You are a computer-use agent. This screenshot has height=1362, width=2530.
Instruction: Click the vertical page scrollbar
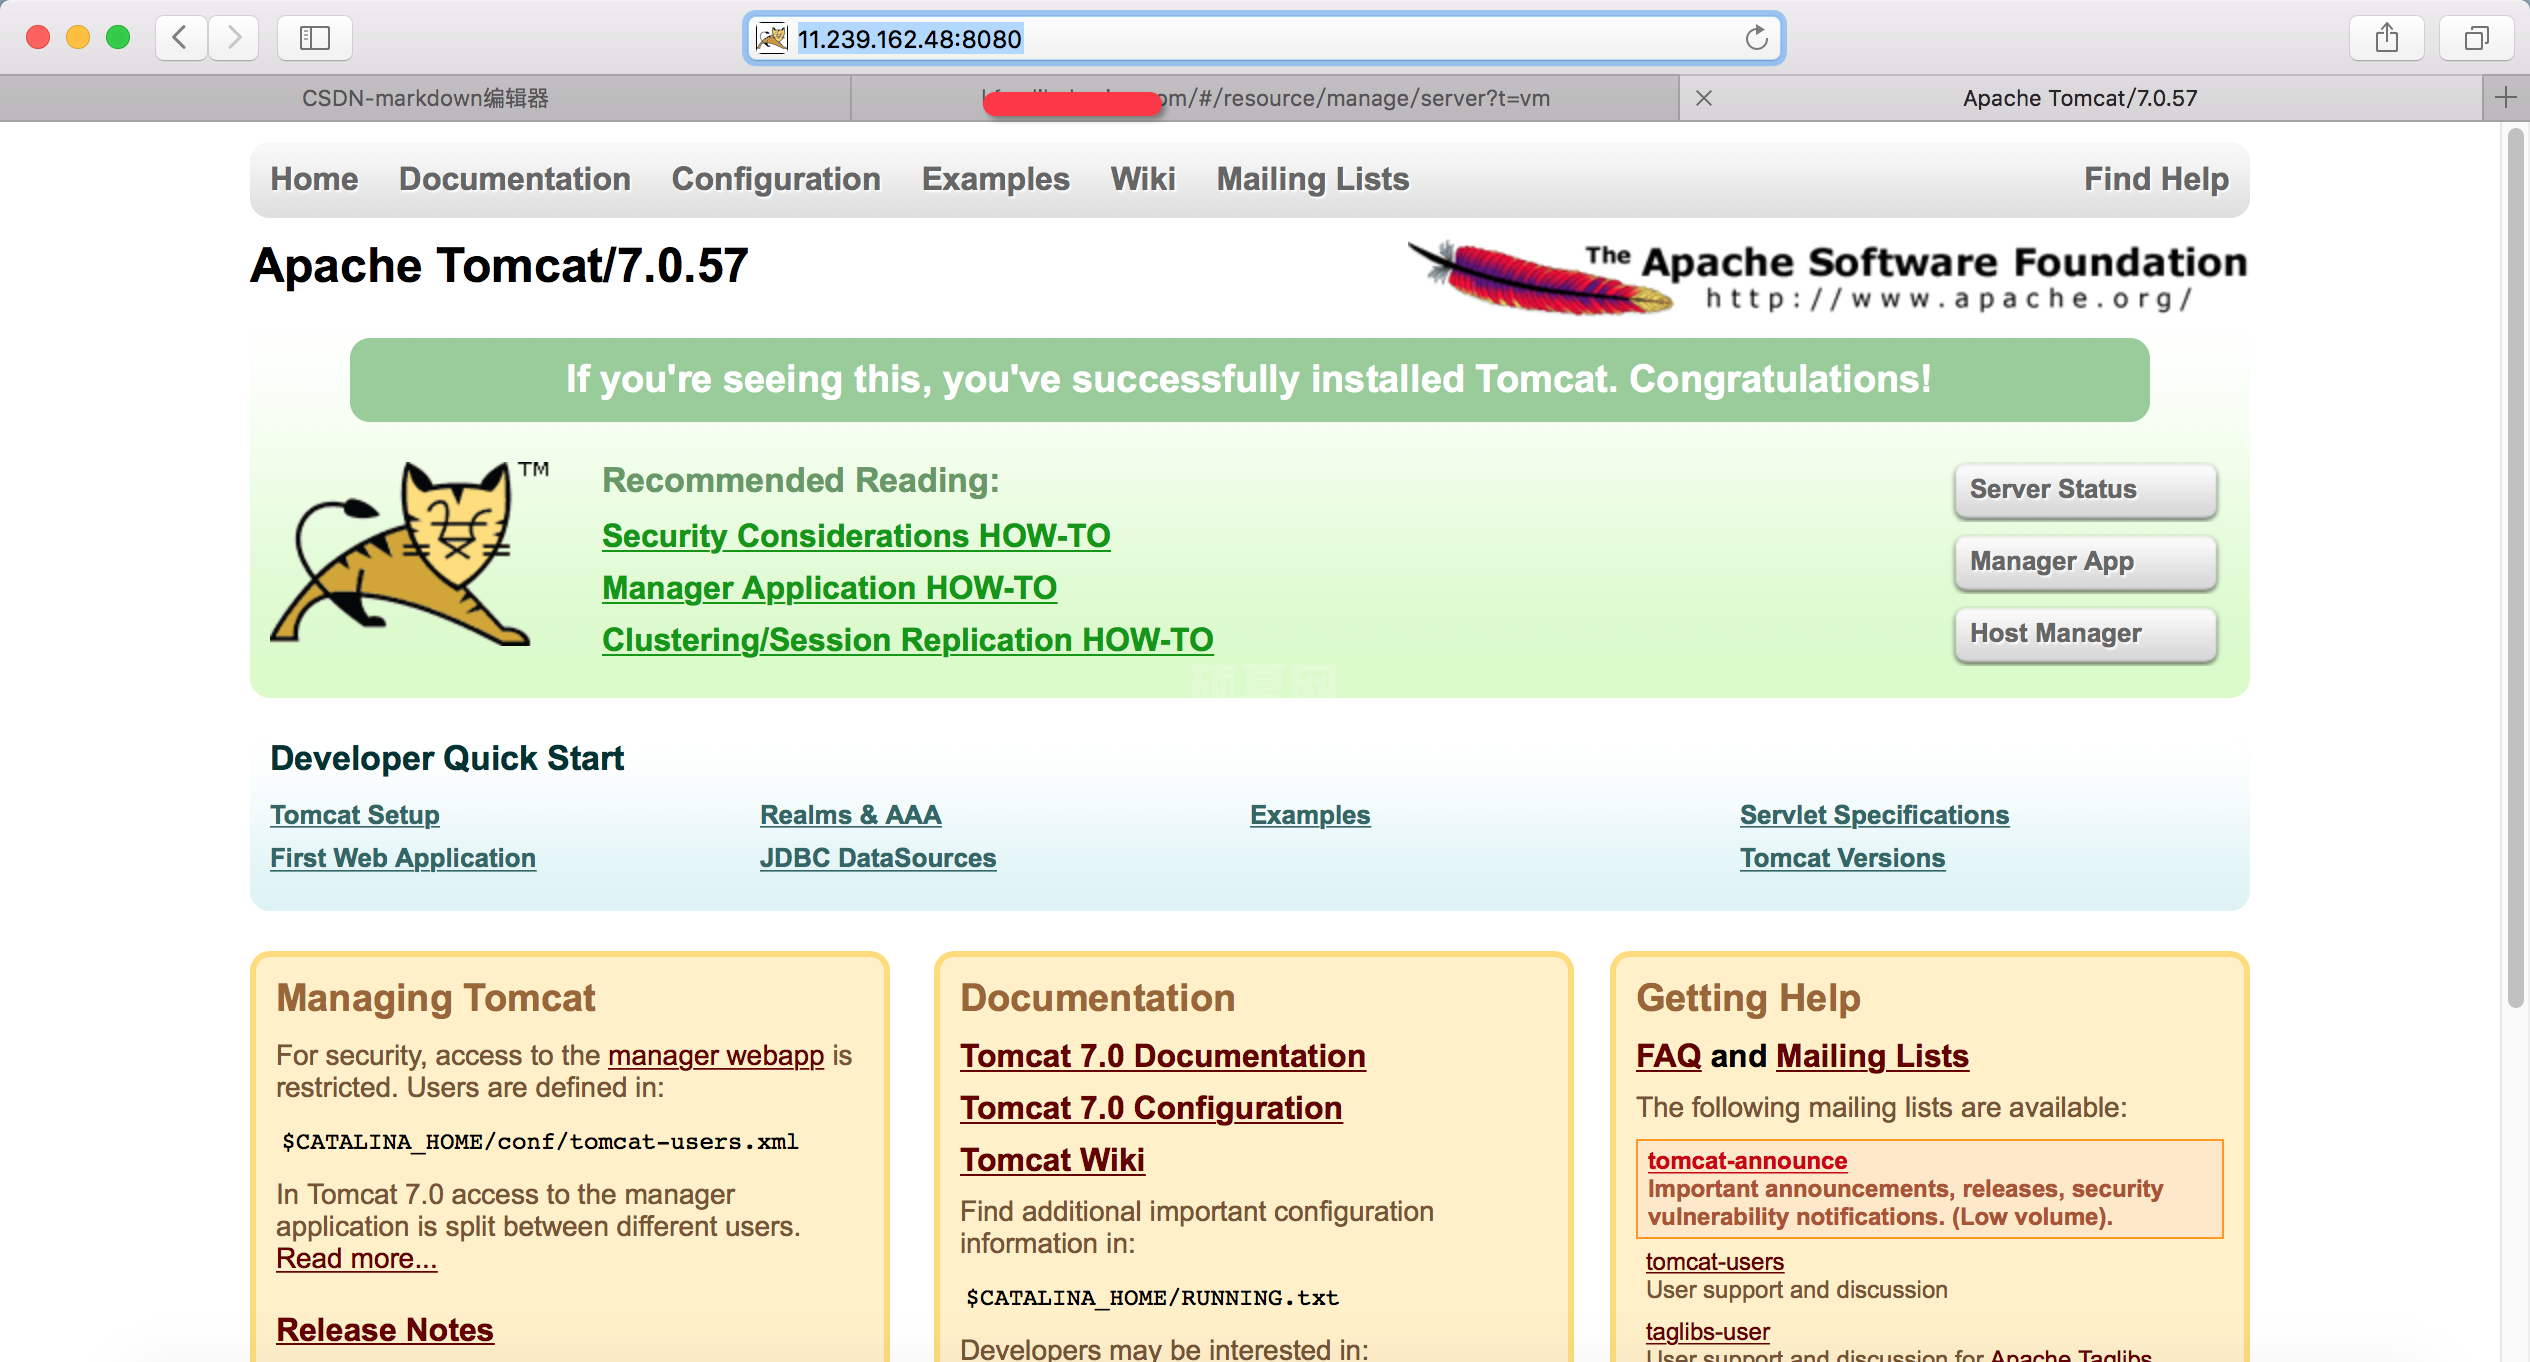pyautogui.click(x=2516, y=568)
